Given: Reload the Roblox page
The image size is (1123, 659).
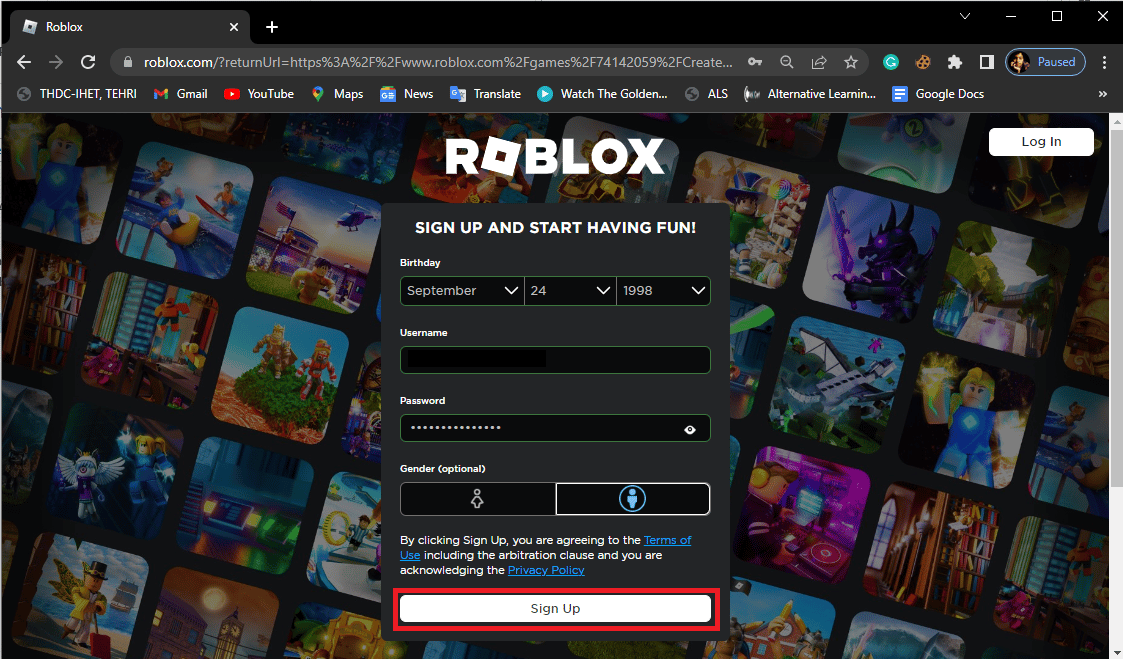Looking at the screenshot, I should tap(87, 61).
